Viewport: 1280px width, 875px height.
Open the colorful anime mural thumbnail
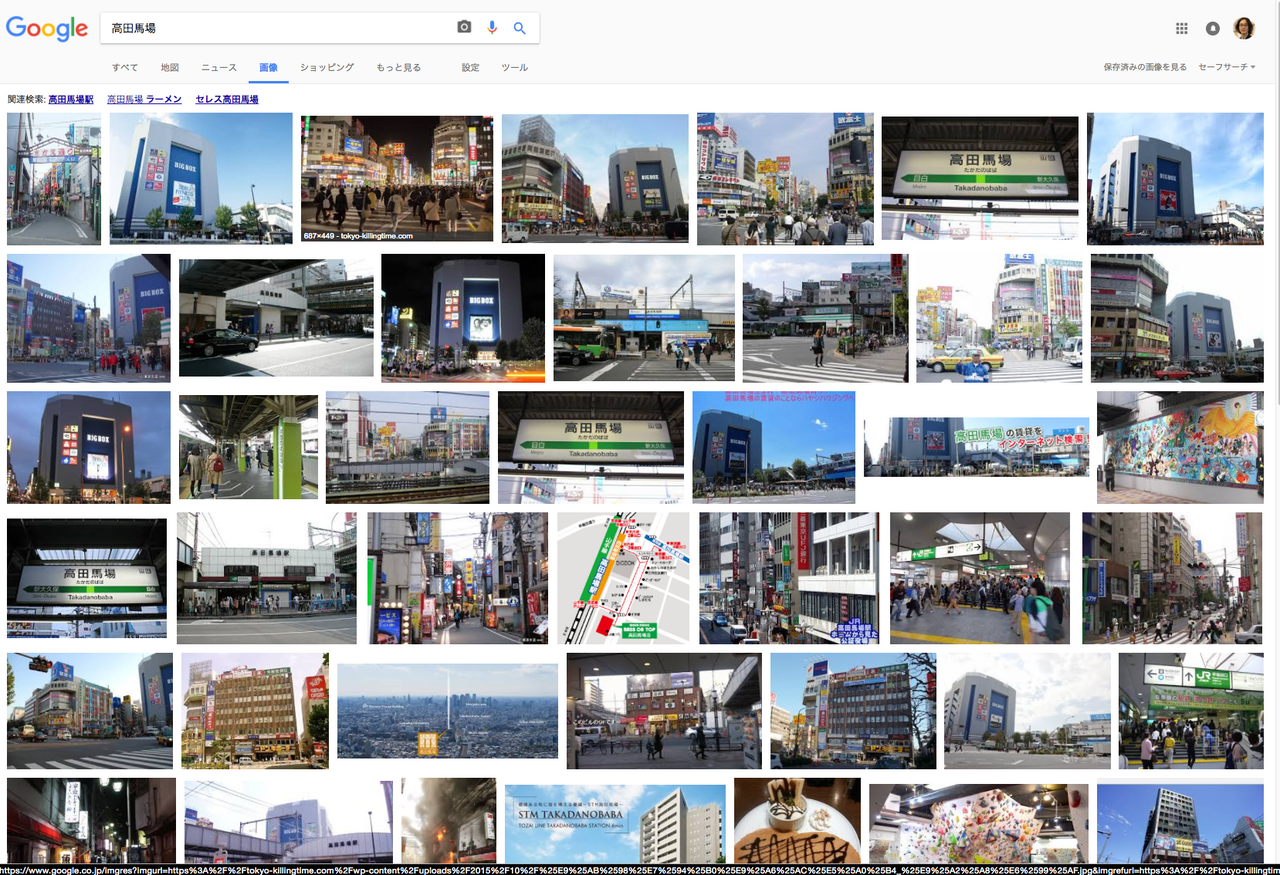pos(1180,447)
